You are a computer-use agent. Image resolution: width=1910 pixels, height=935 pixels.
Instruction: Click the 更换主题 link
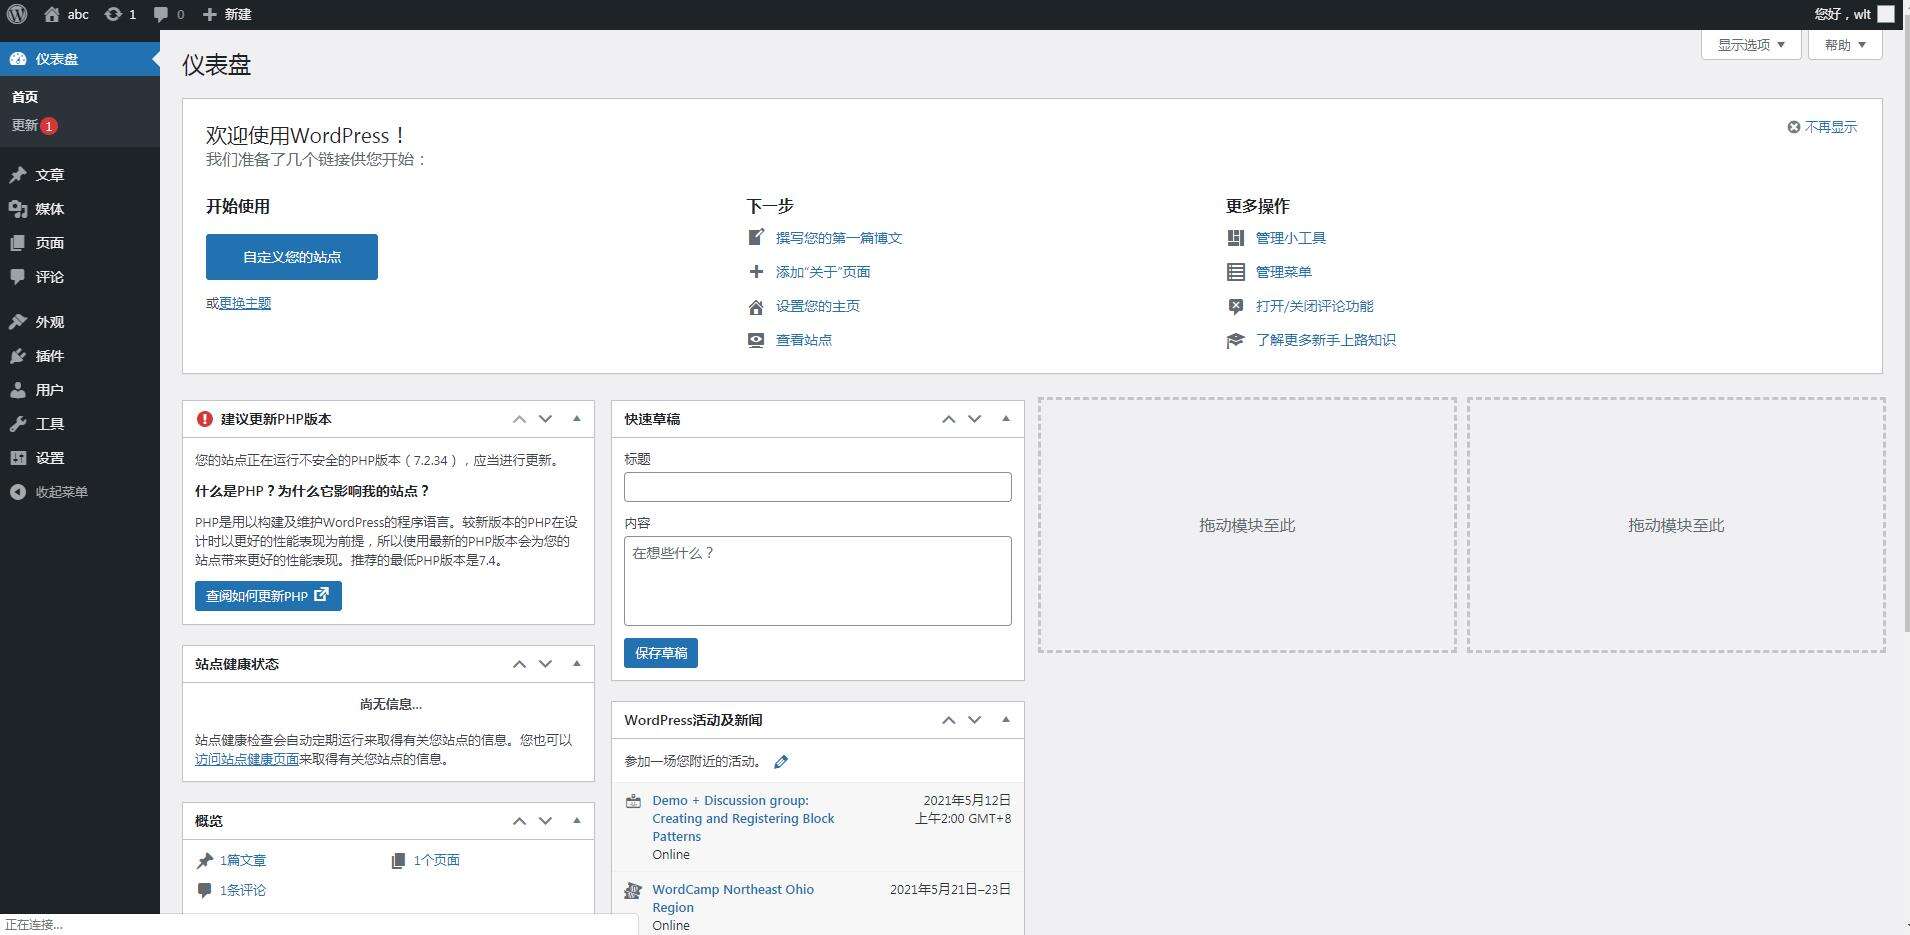click(245, 303)
